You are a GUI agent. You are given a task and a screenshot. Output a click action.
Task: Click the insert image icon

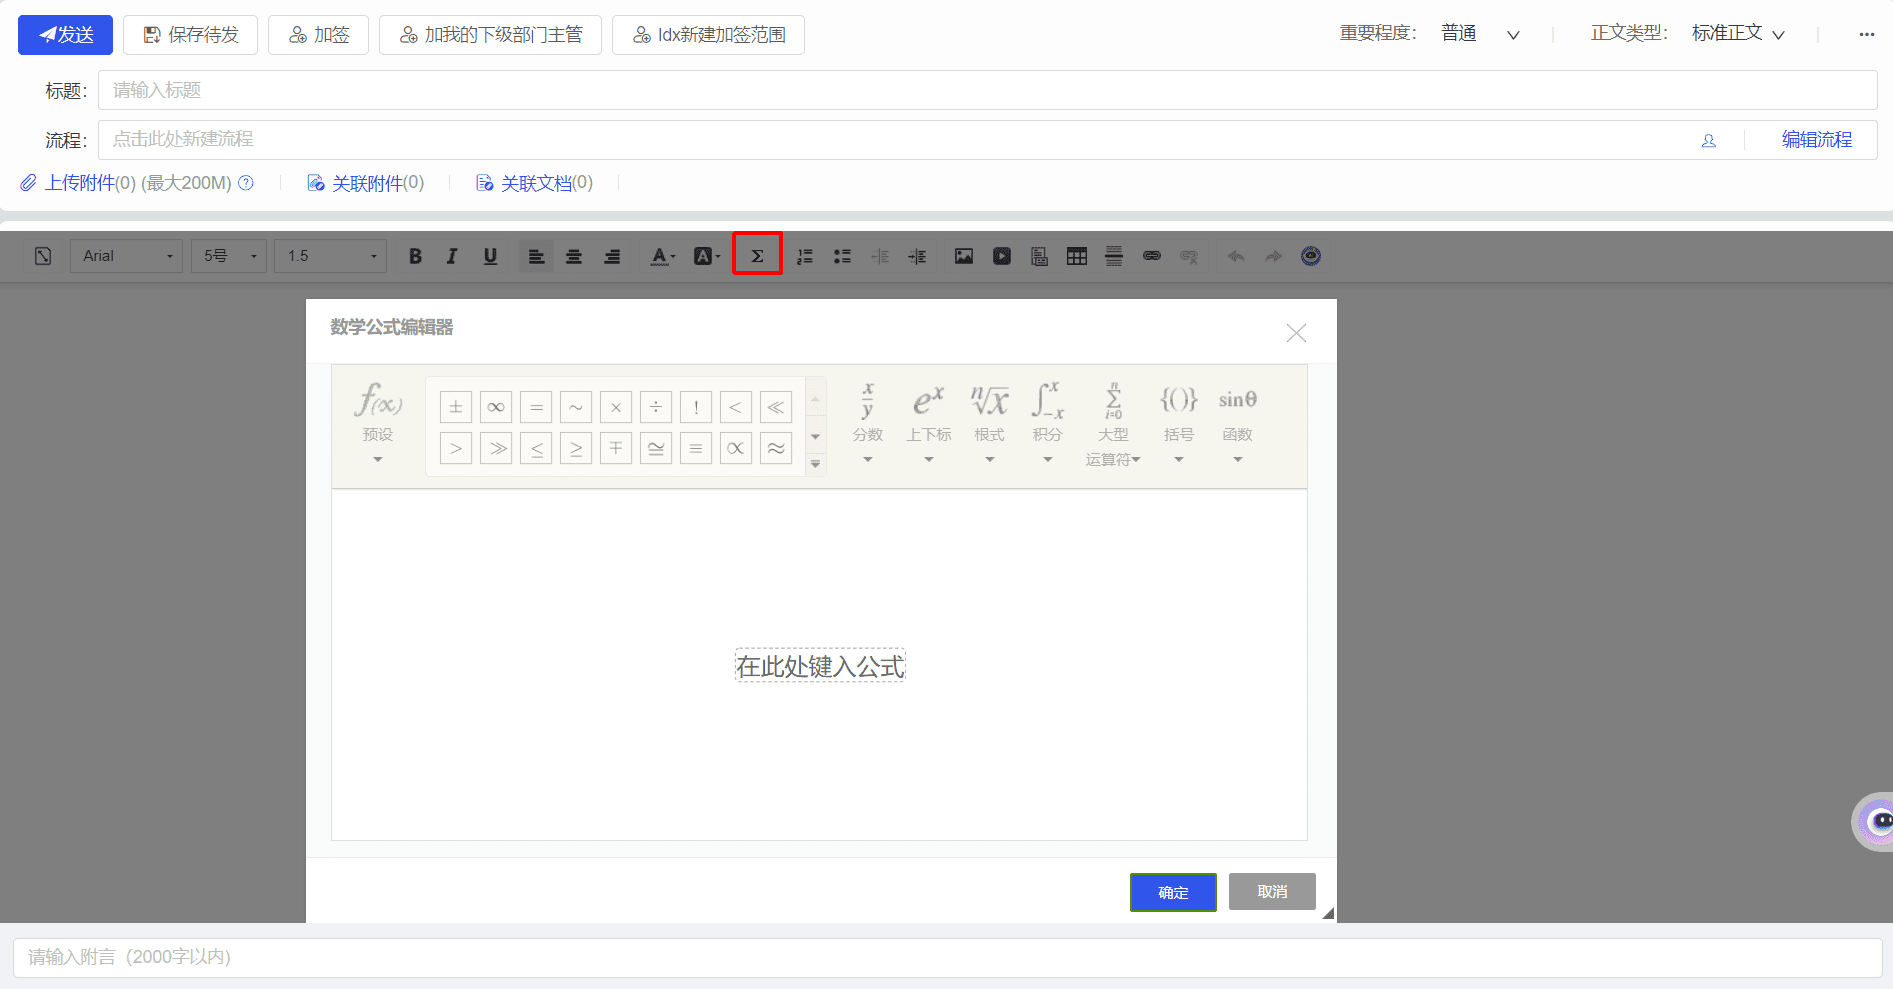point(964,256)
